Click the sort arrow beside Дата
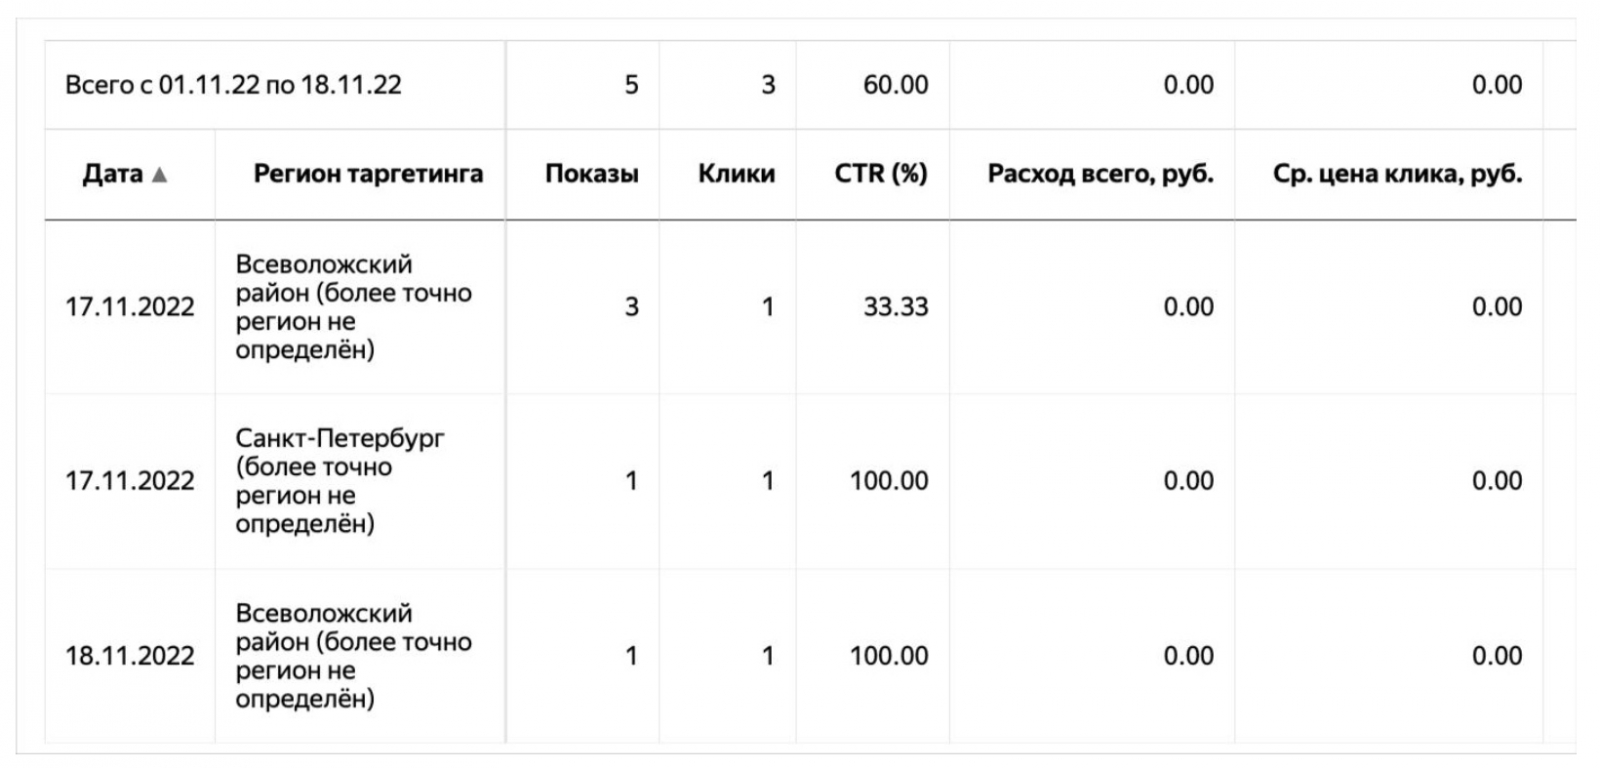 (159, 175)
